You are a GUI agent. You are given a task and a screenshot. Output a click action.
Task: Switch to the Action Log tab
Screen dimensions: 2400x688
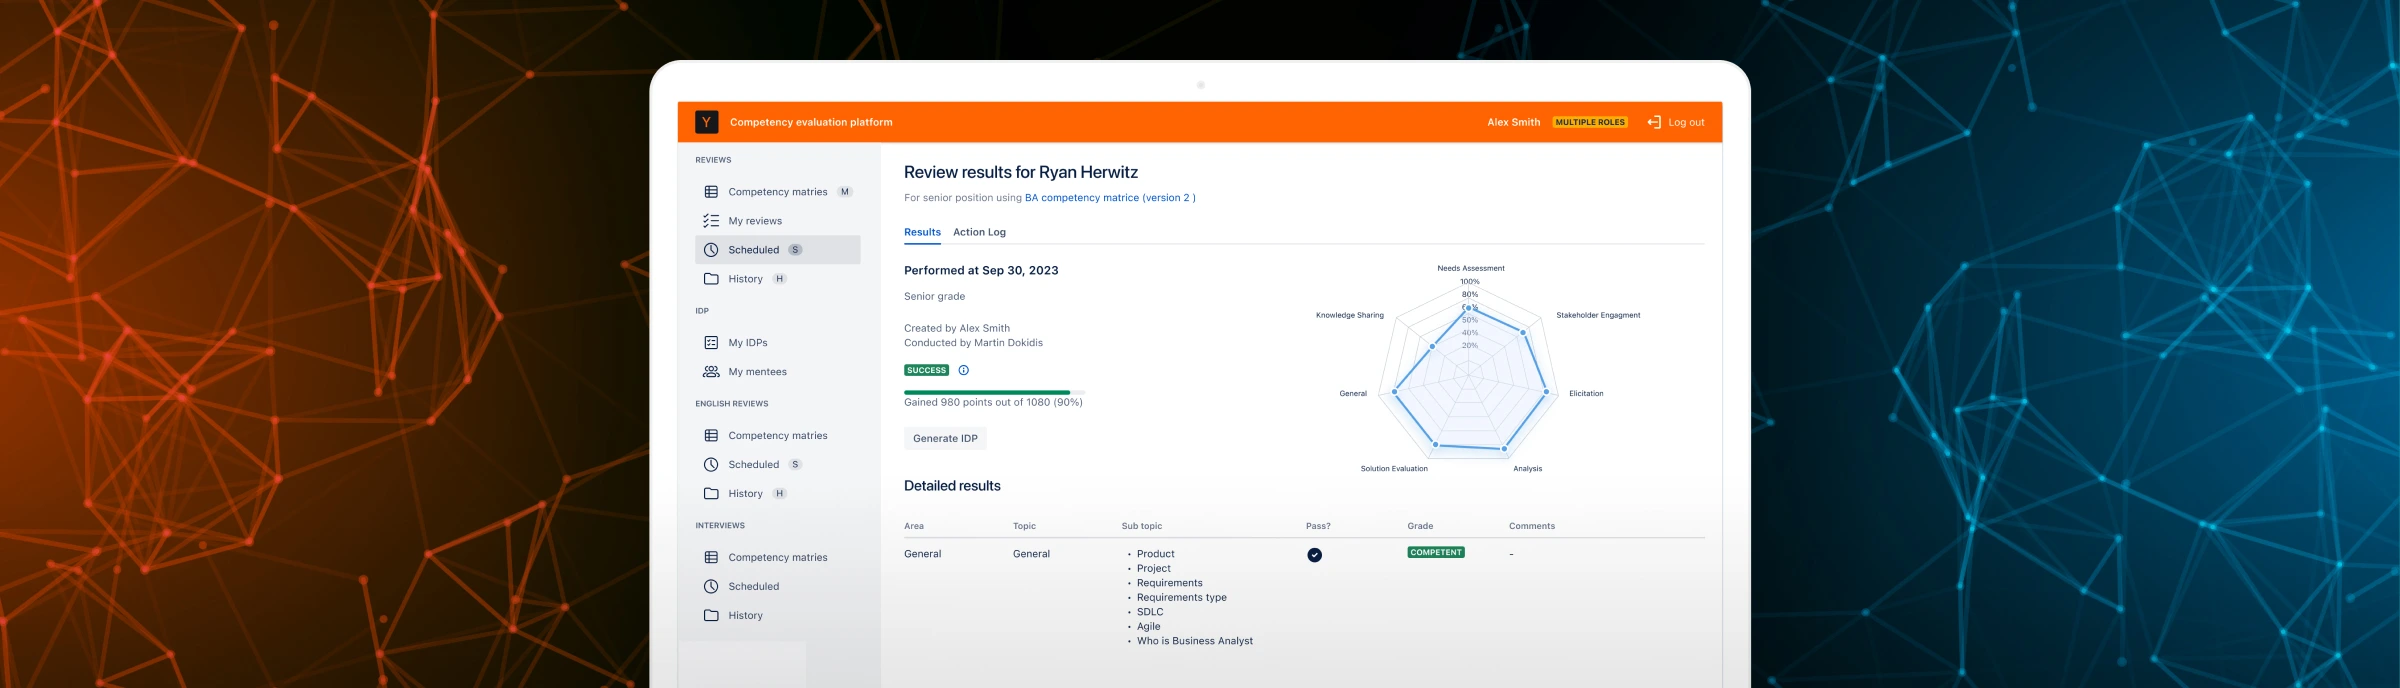tap(979, 232)
